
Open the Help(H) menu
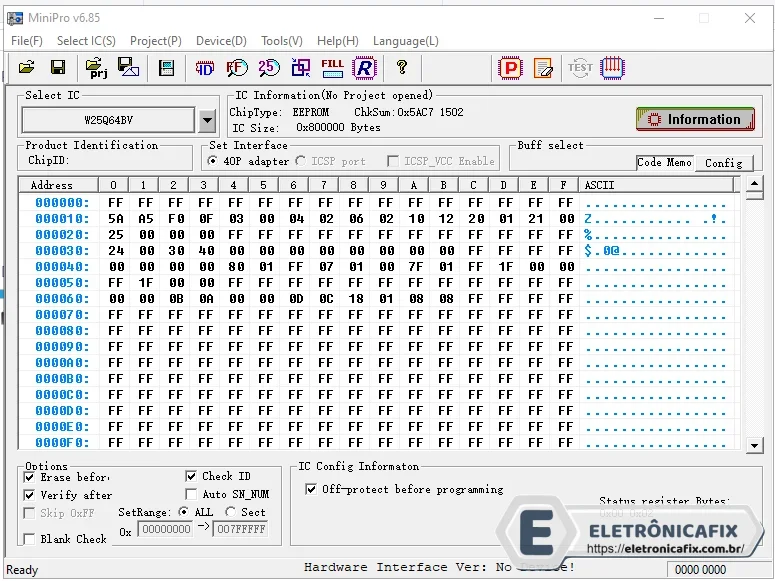click(338, 41)
